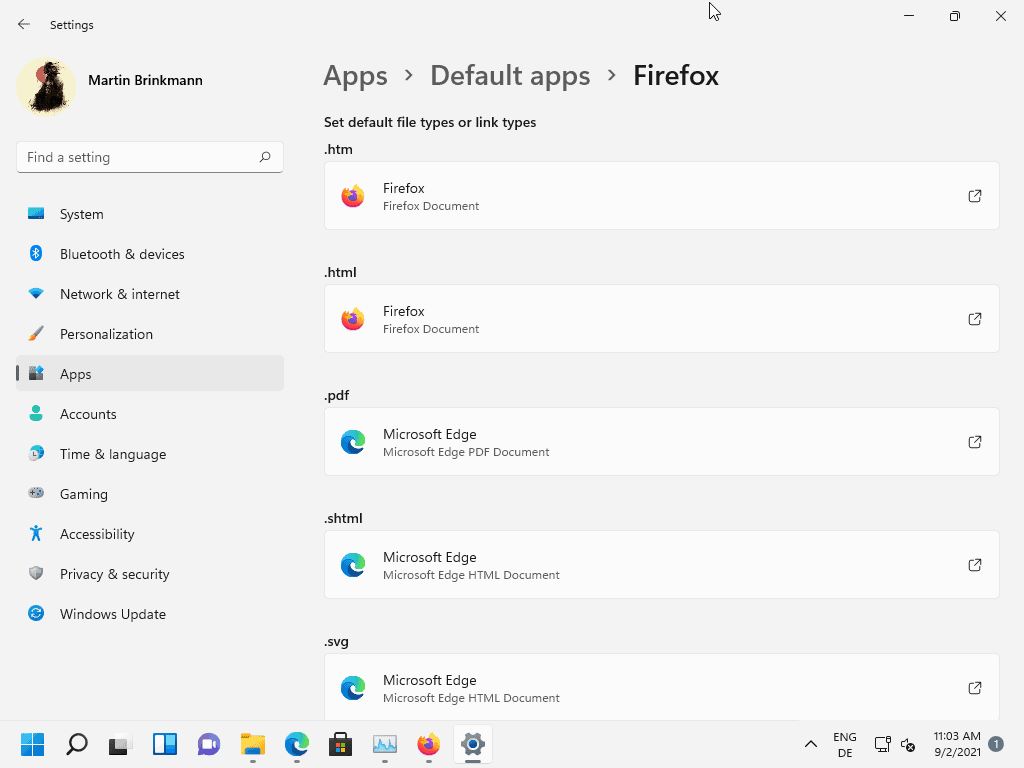Switch to Firefox on taskbar
This screenshot has height=768, width=1024.
[x=428, y=744]
